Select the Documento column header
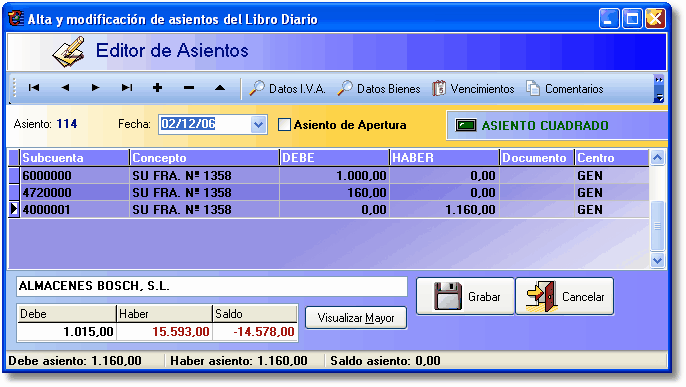 point(537,158)
